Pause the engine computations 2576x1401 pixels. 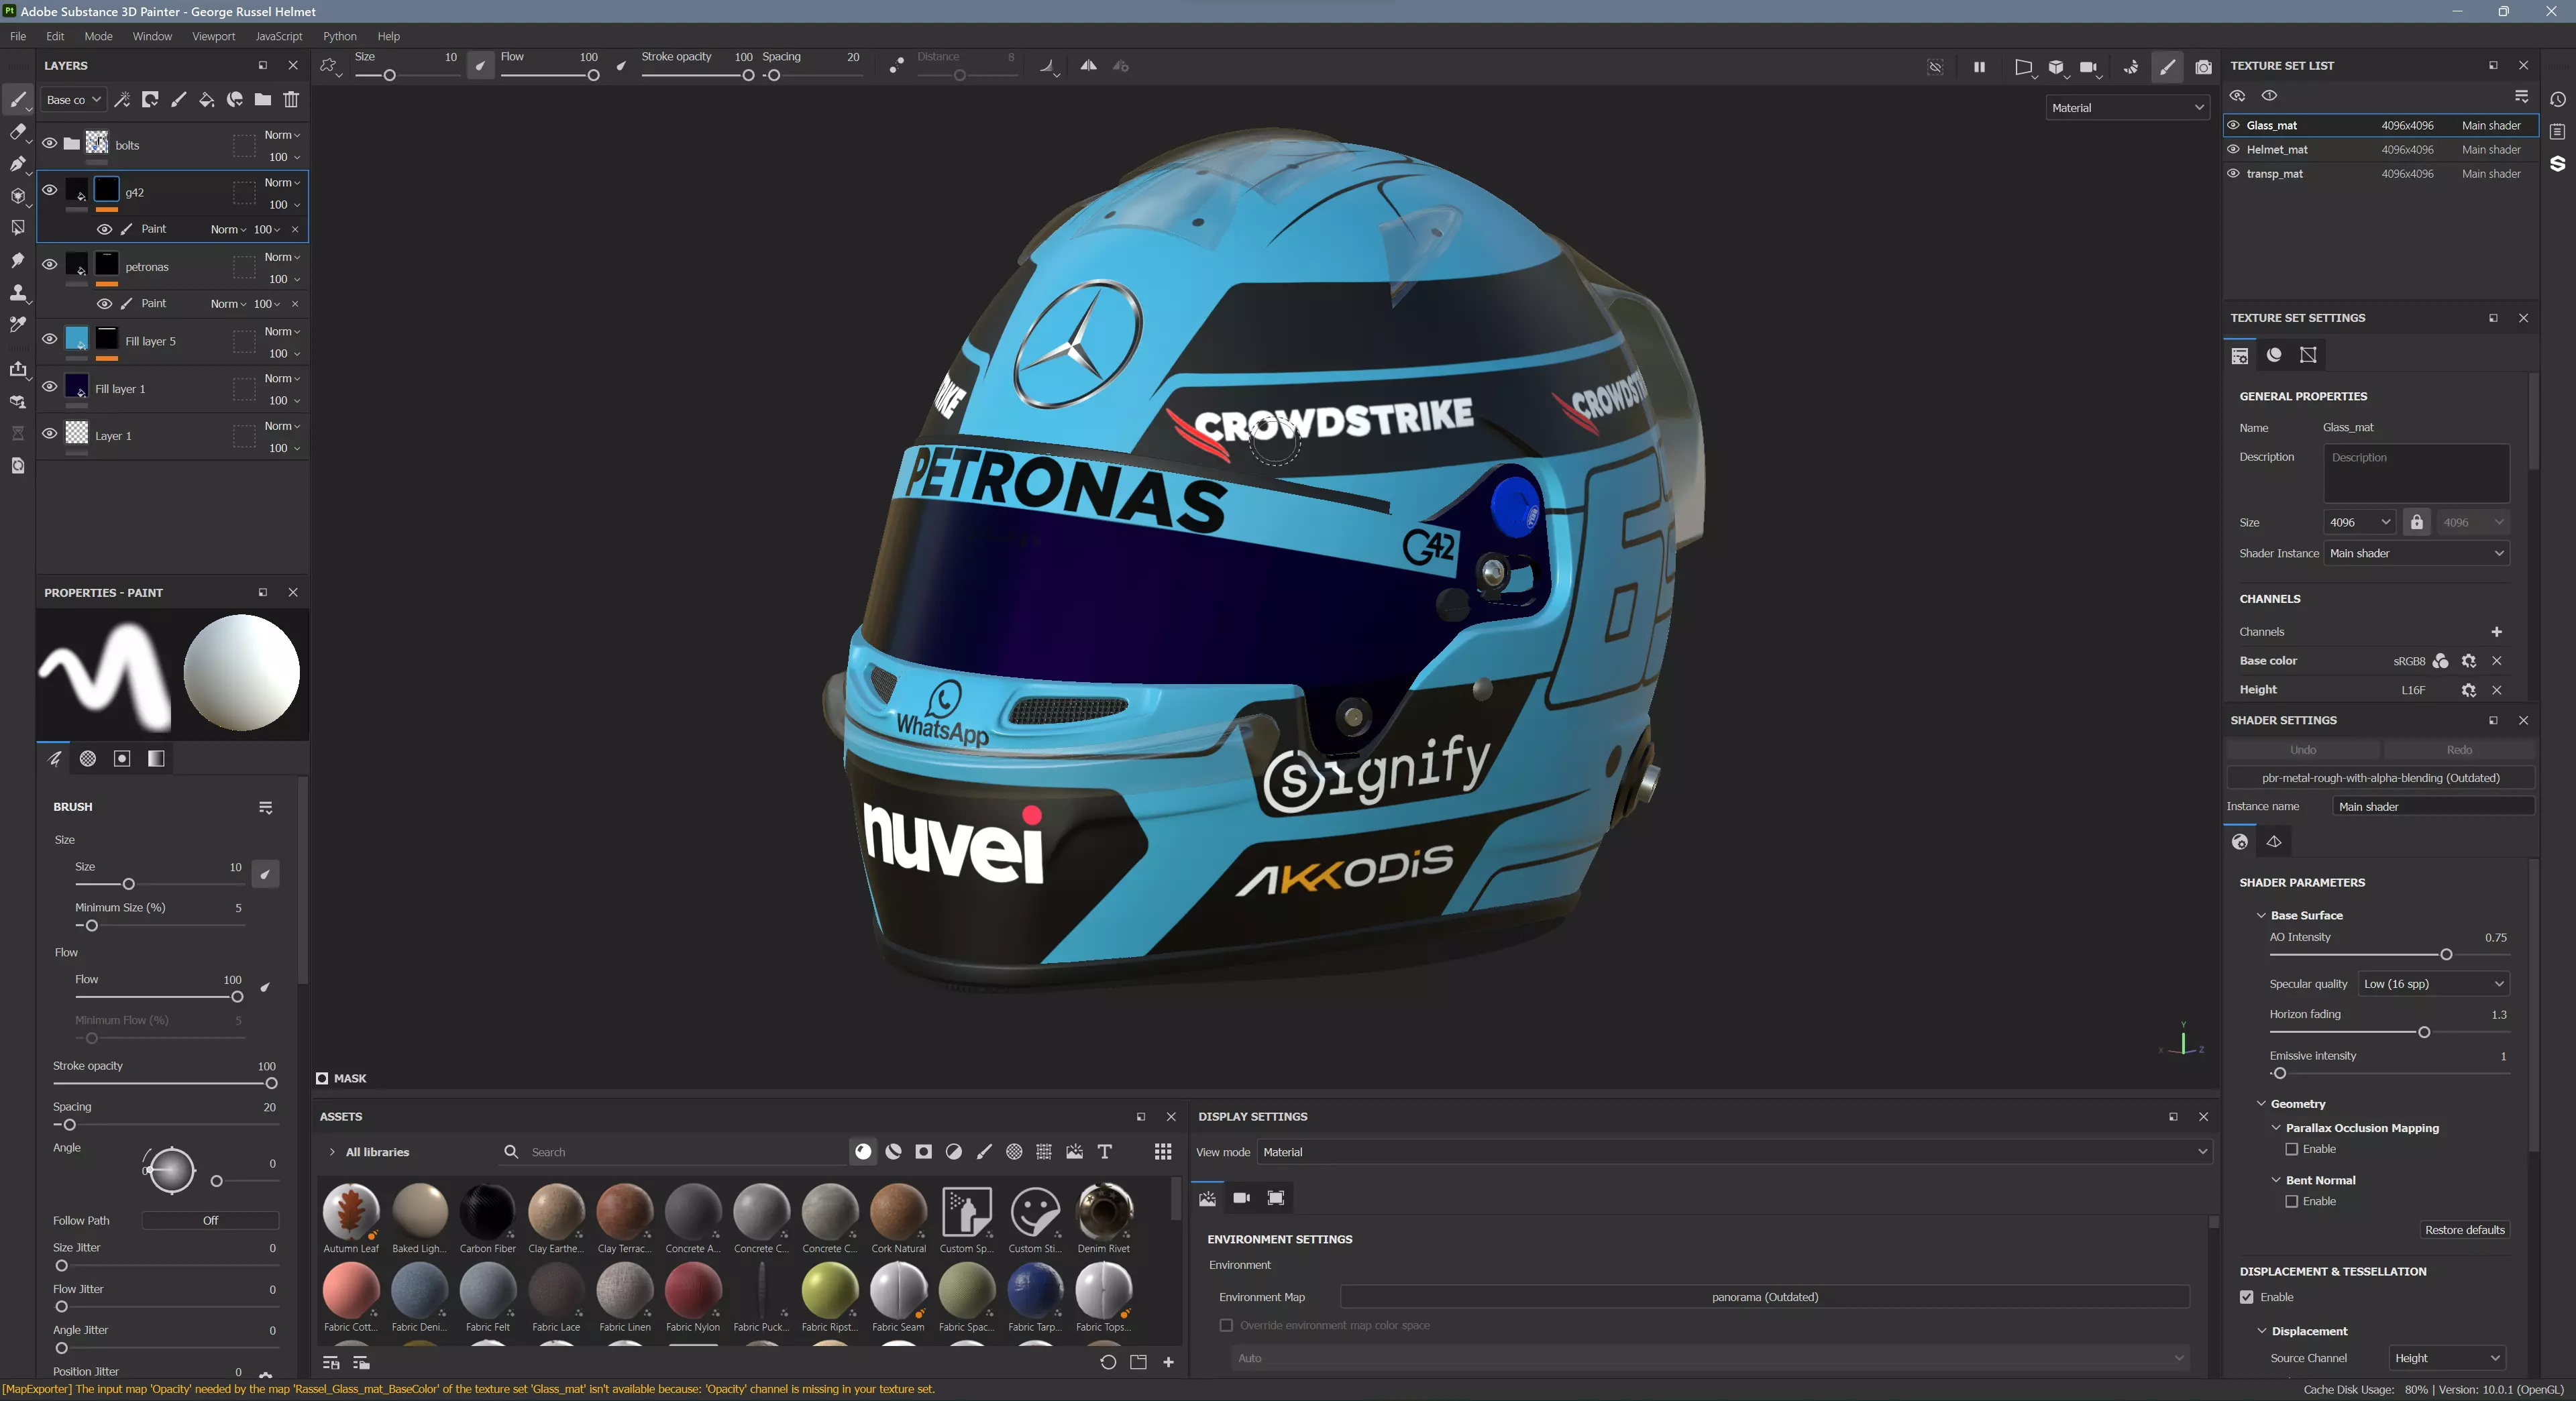[x=1979, y=67]
